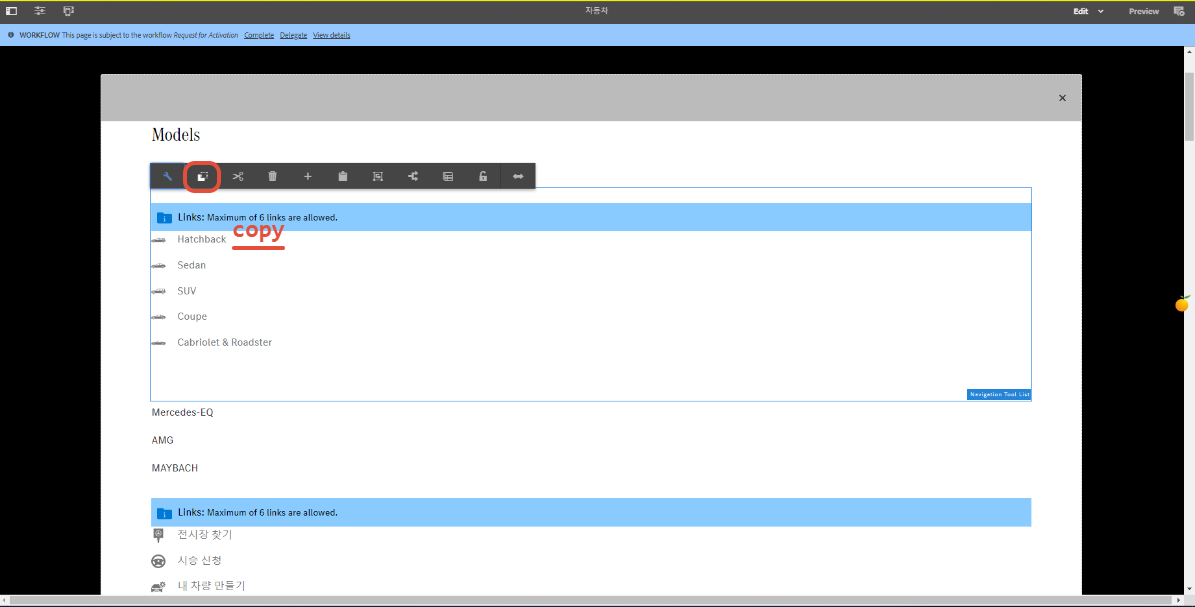
Task: Delete the component with trash icon
Action: [x=273, y=176]
